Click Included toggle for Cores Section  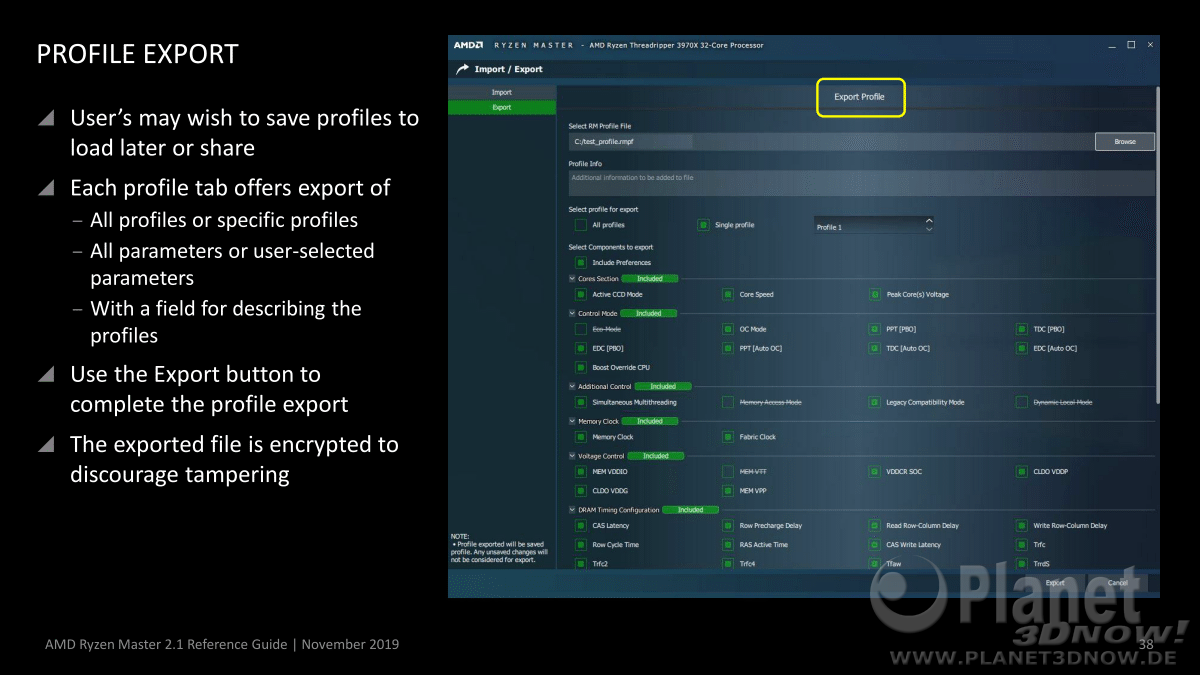click(649, 279)
